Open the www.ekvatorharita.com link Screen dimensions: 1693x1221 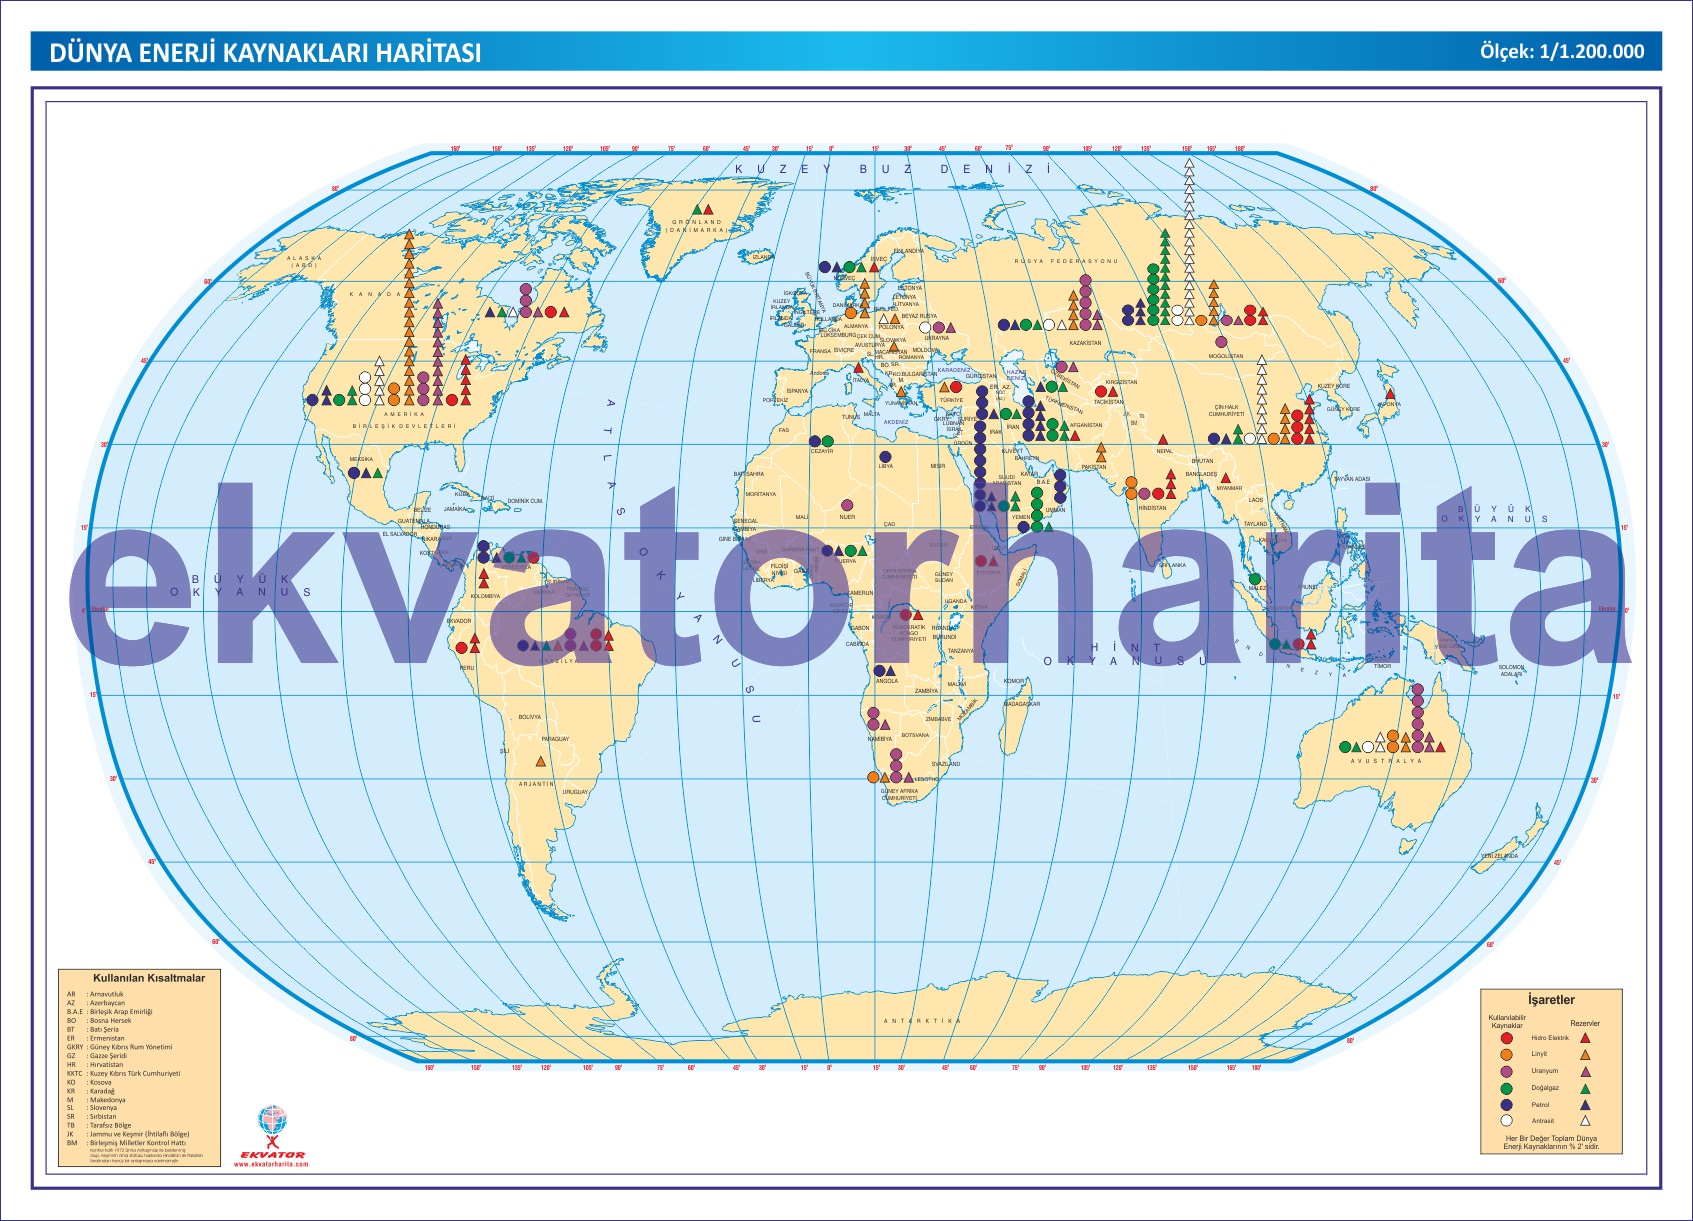coord(271,1164)
